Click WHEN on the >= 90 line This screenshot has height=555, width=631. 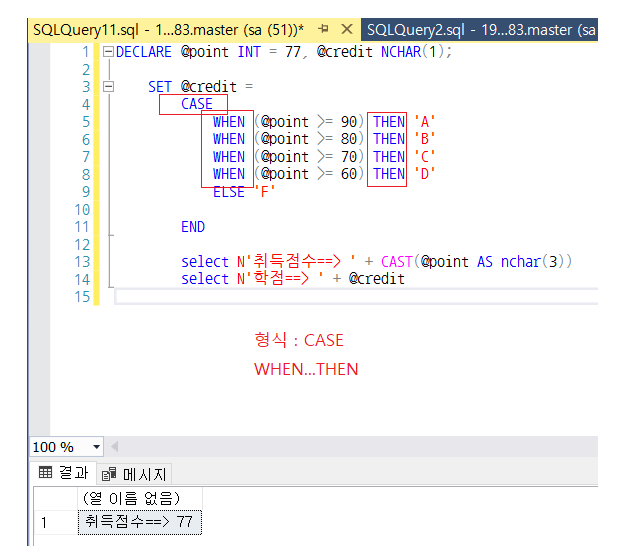coord(229,122)
